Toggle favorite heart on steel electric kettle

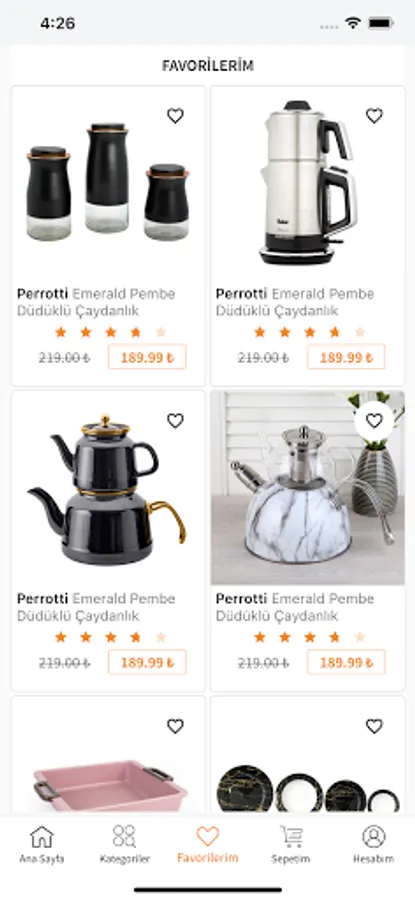pyautogui.click(x=374, y=116)
